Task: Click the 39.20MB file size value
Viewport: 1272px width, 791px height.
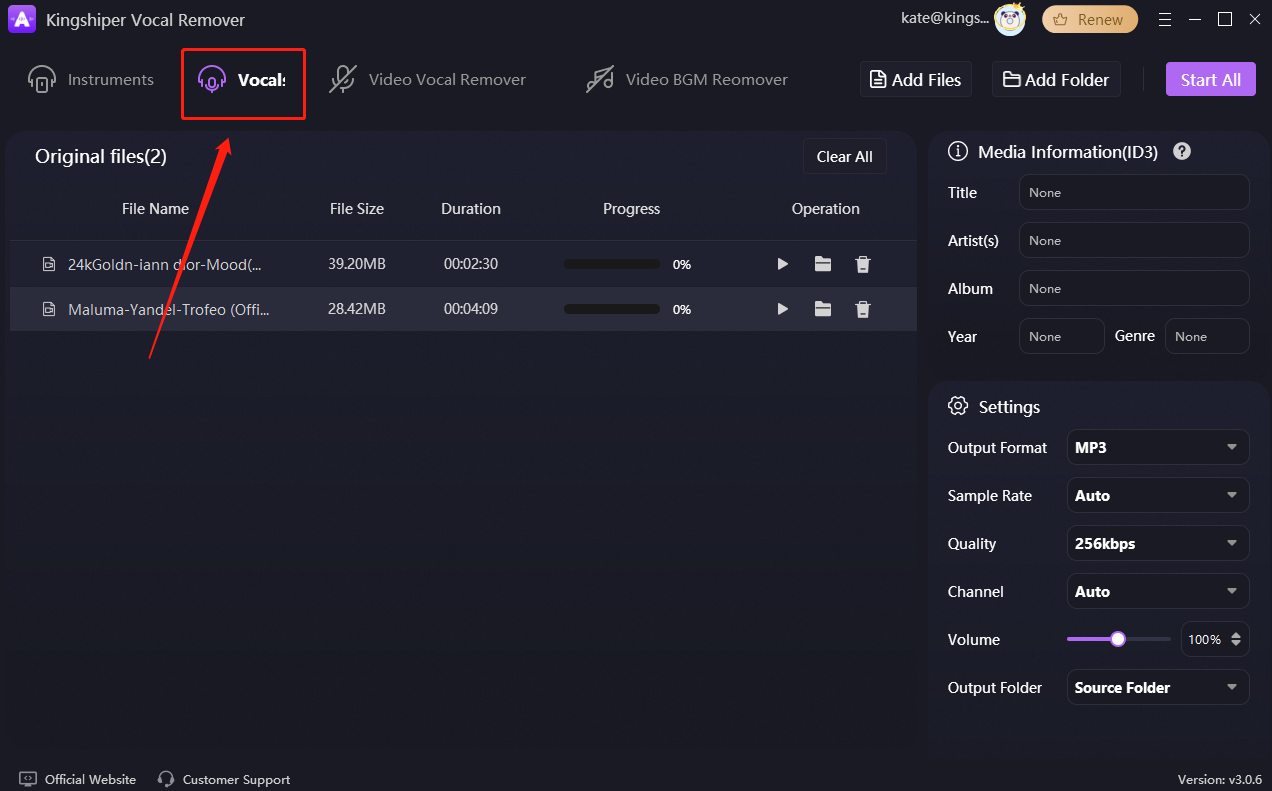Action: click(357, 264)
